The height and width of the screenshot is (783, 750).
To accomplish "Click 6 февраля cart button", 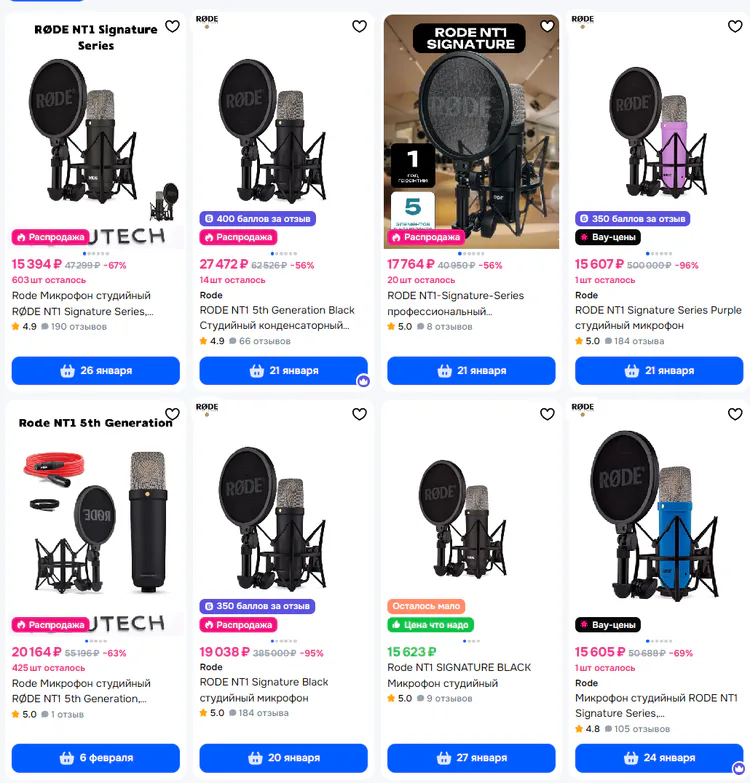I will 96,758.
